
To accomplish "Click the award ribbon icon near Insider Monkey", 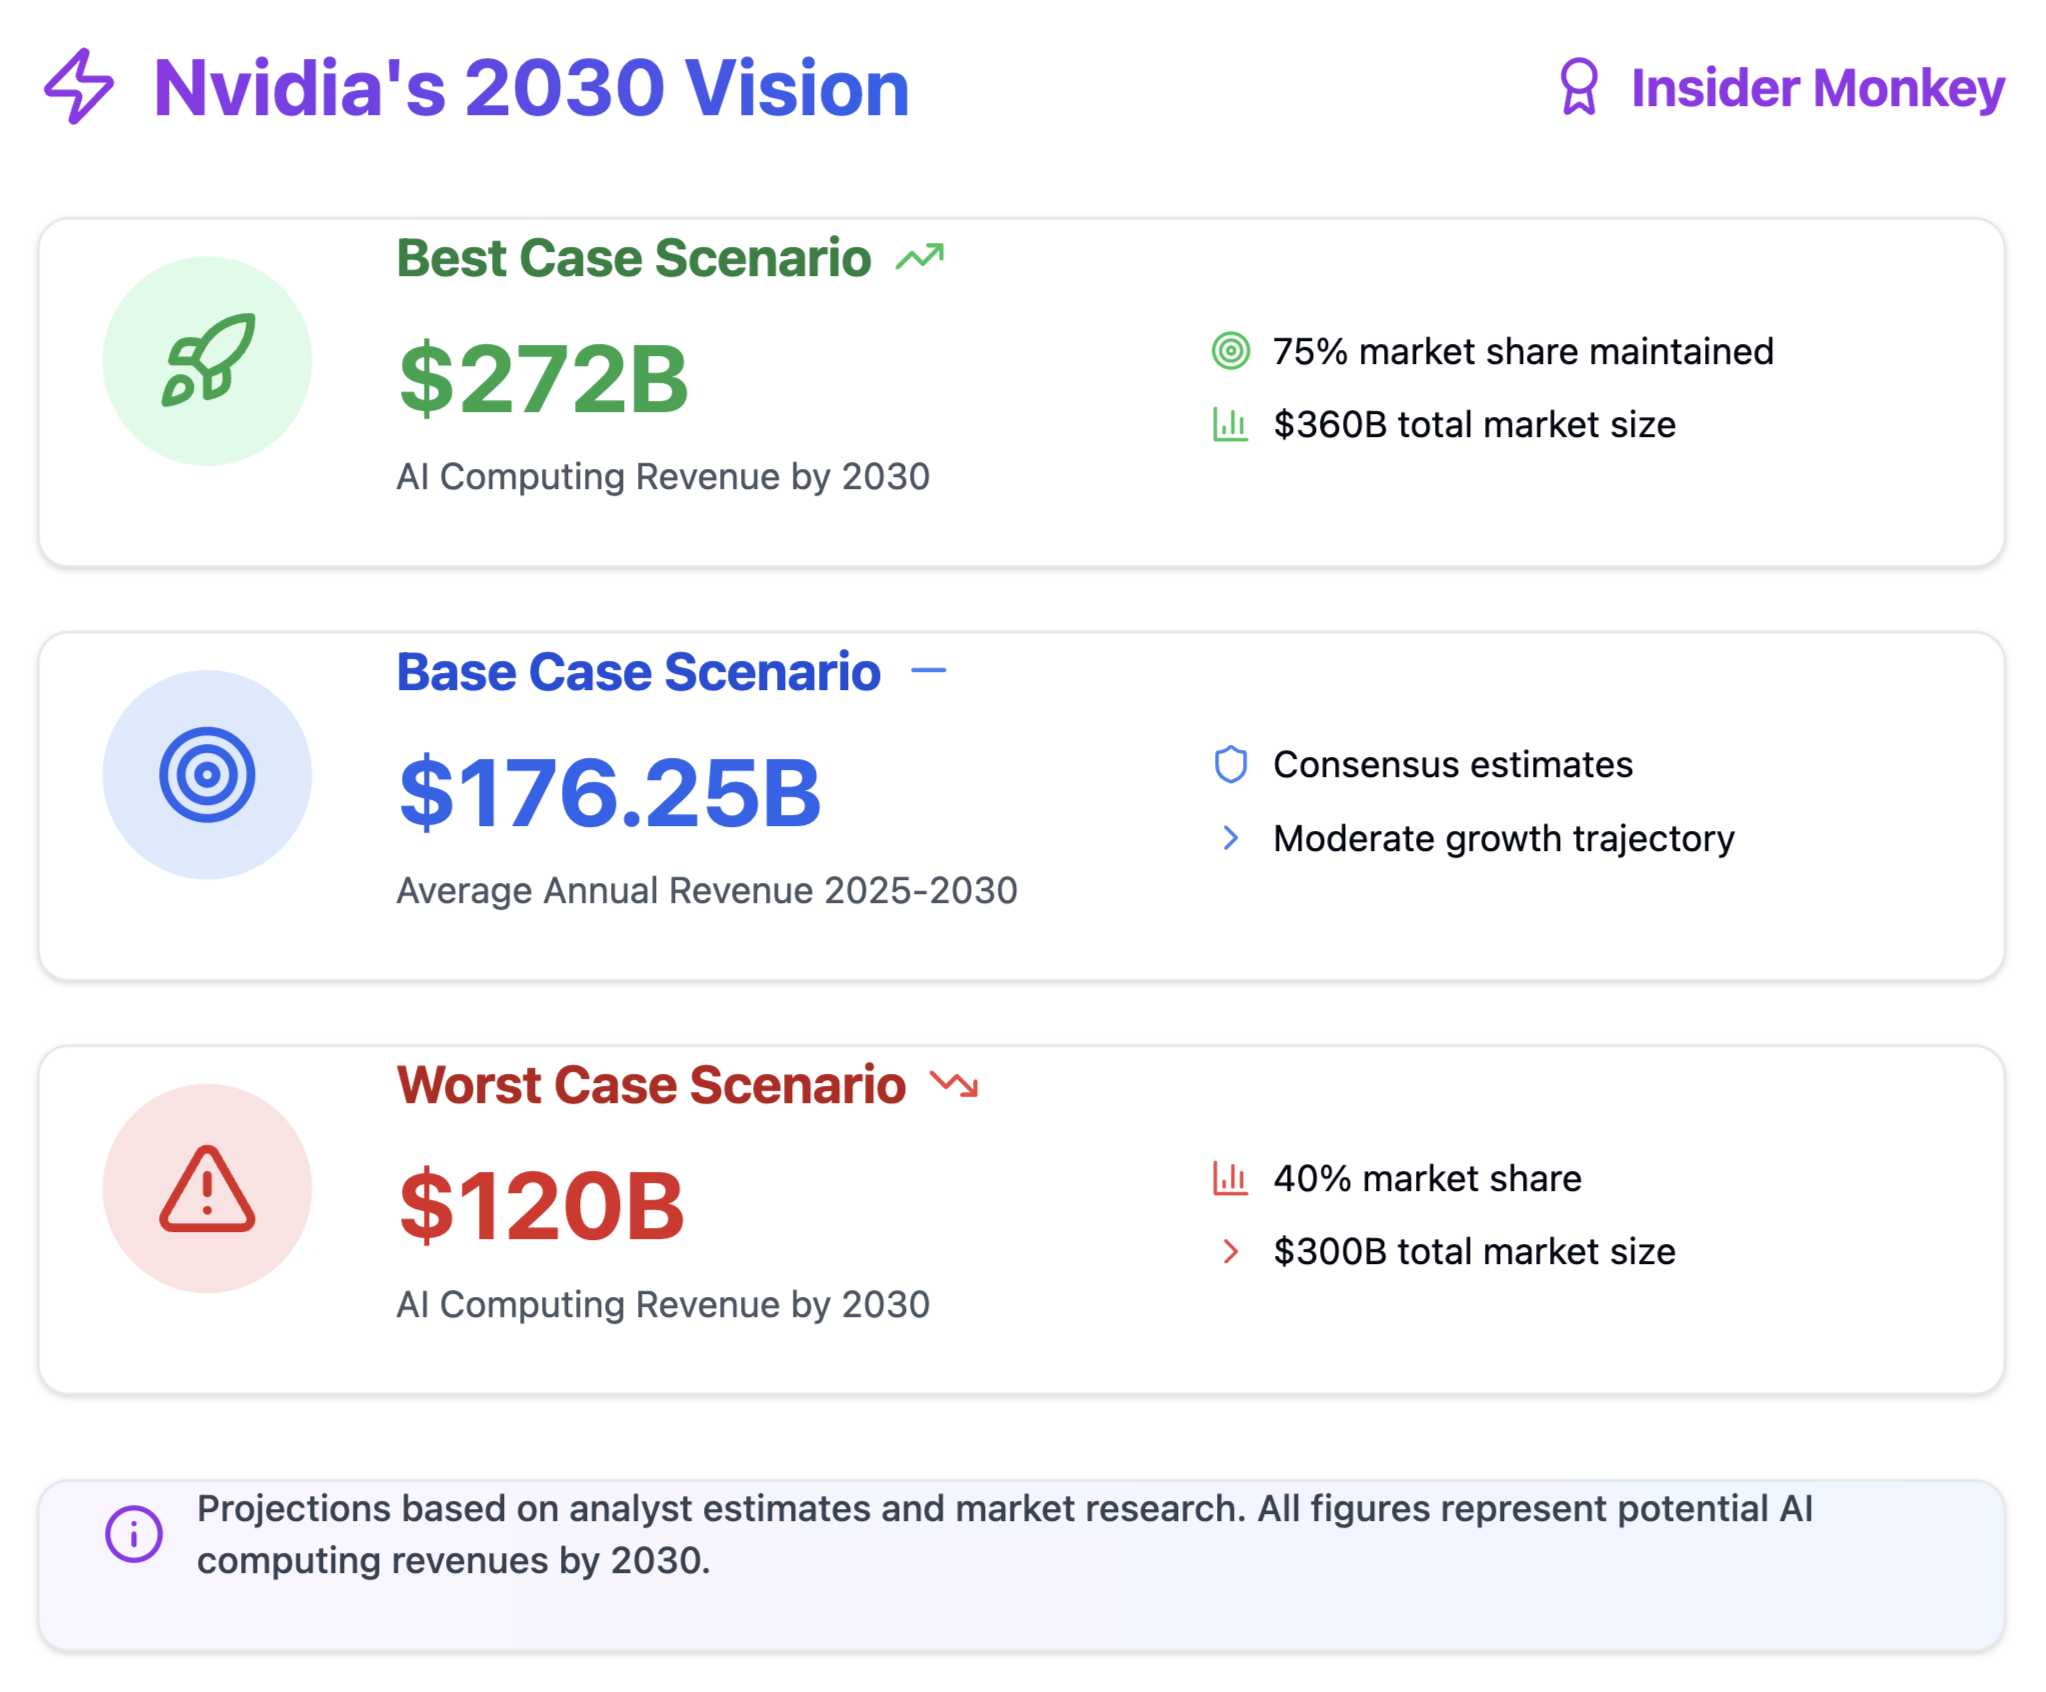I will (1578, 87).
